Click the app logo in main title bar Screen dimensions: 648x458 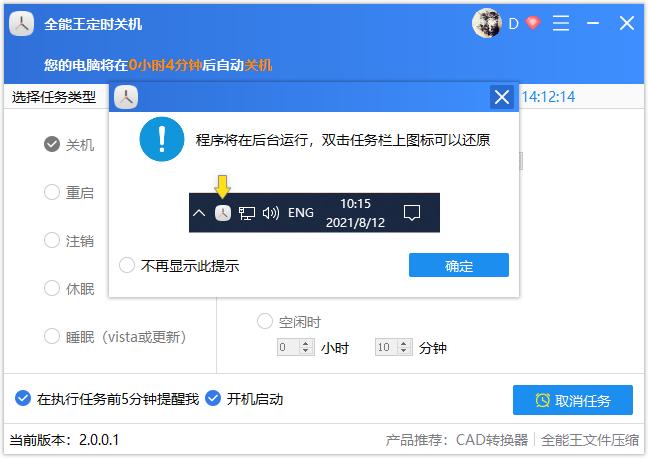[x=21, y=24]
